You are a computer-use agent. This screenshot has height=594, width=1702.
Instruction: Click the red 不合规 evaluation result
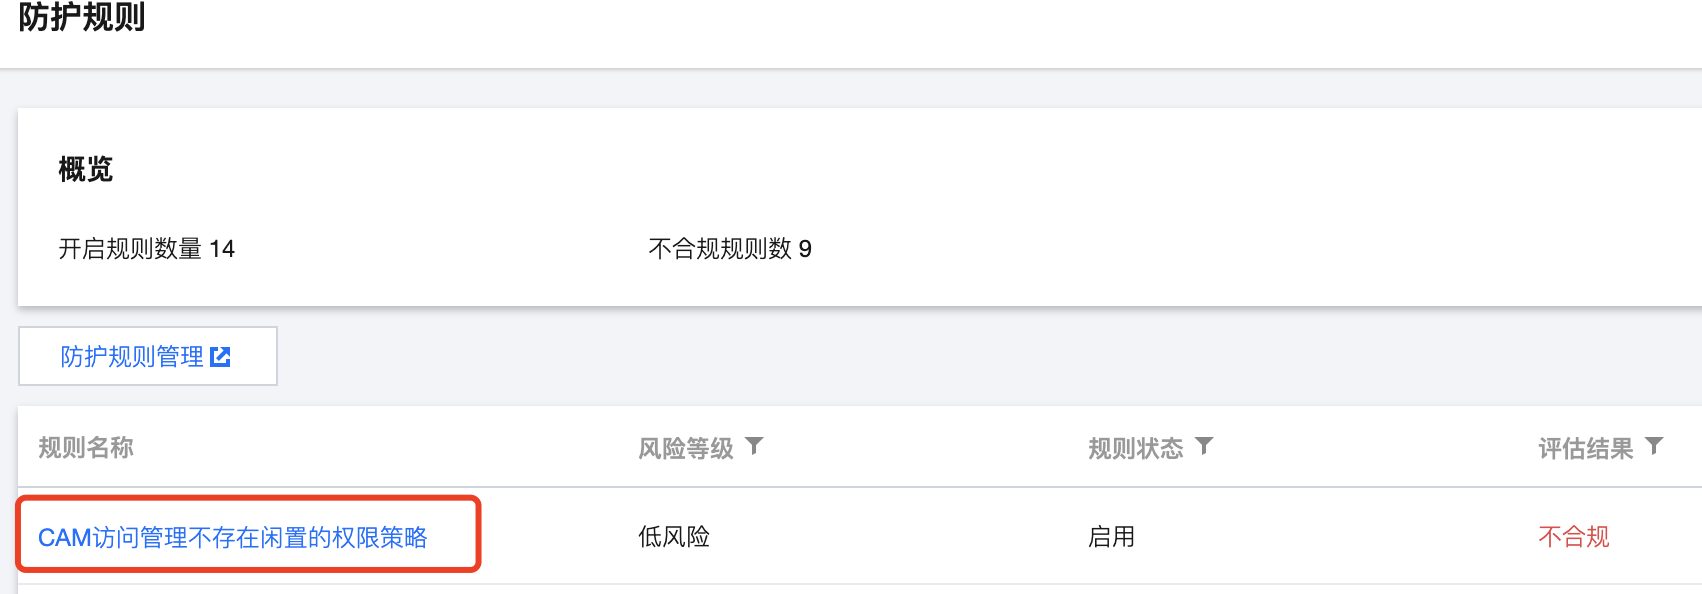coord(1574,537)
